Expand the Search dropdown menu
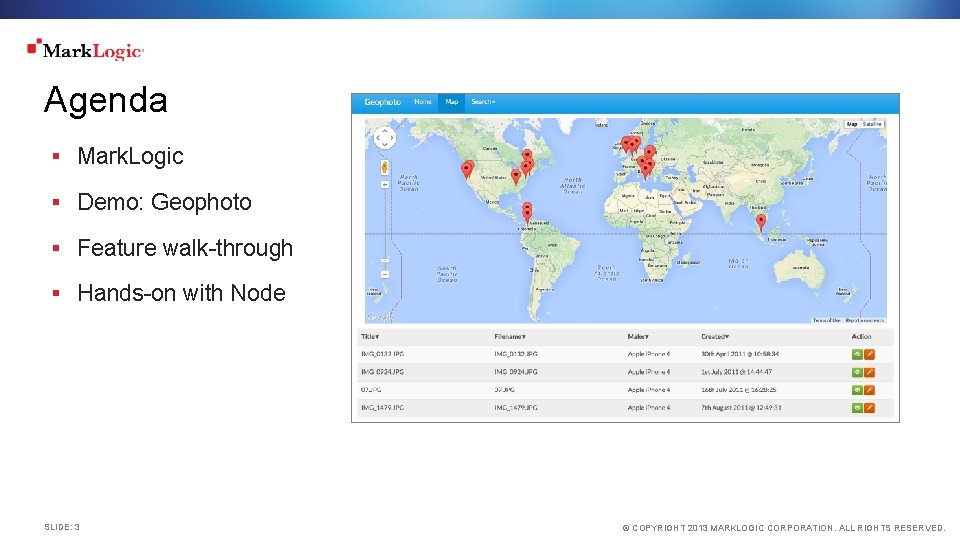960x540 pixels. 483,102
